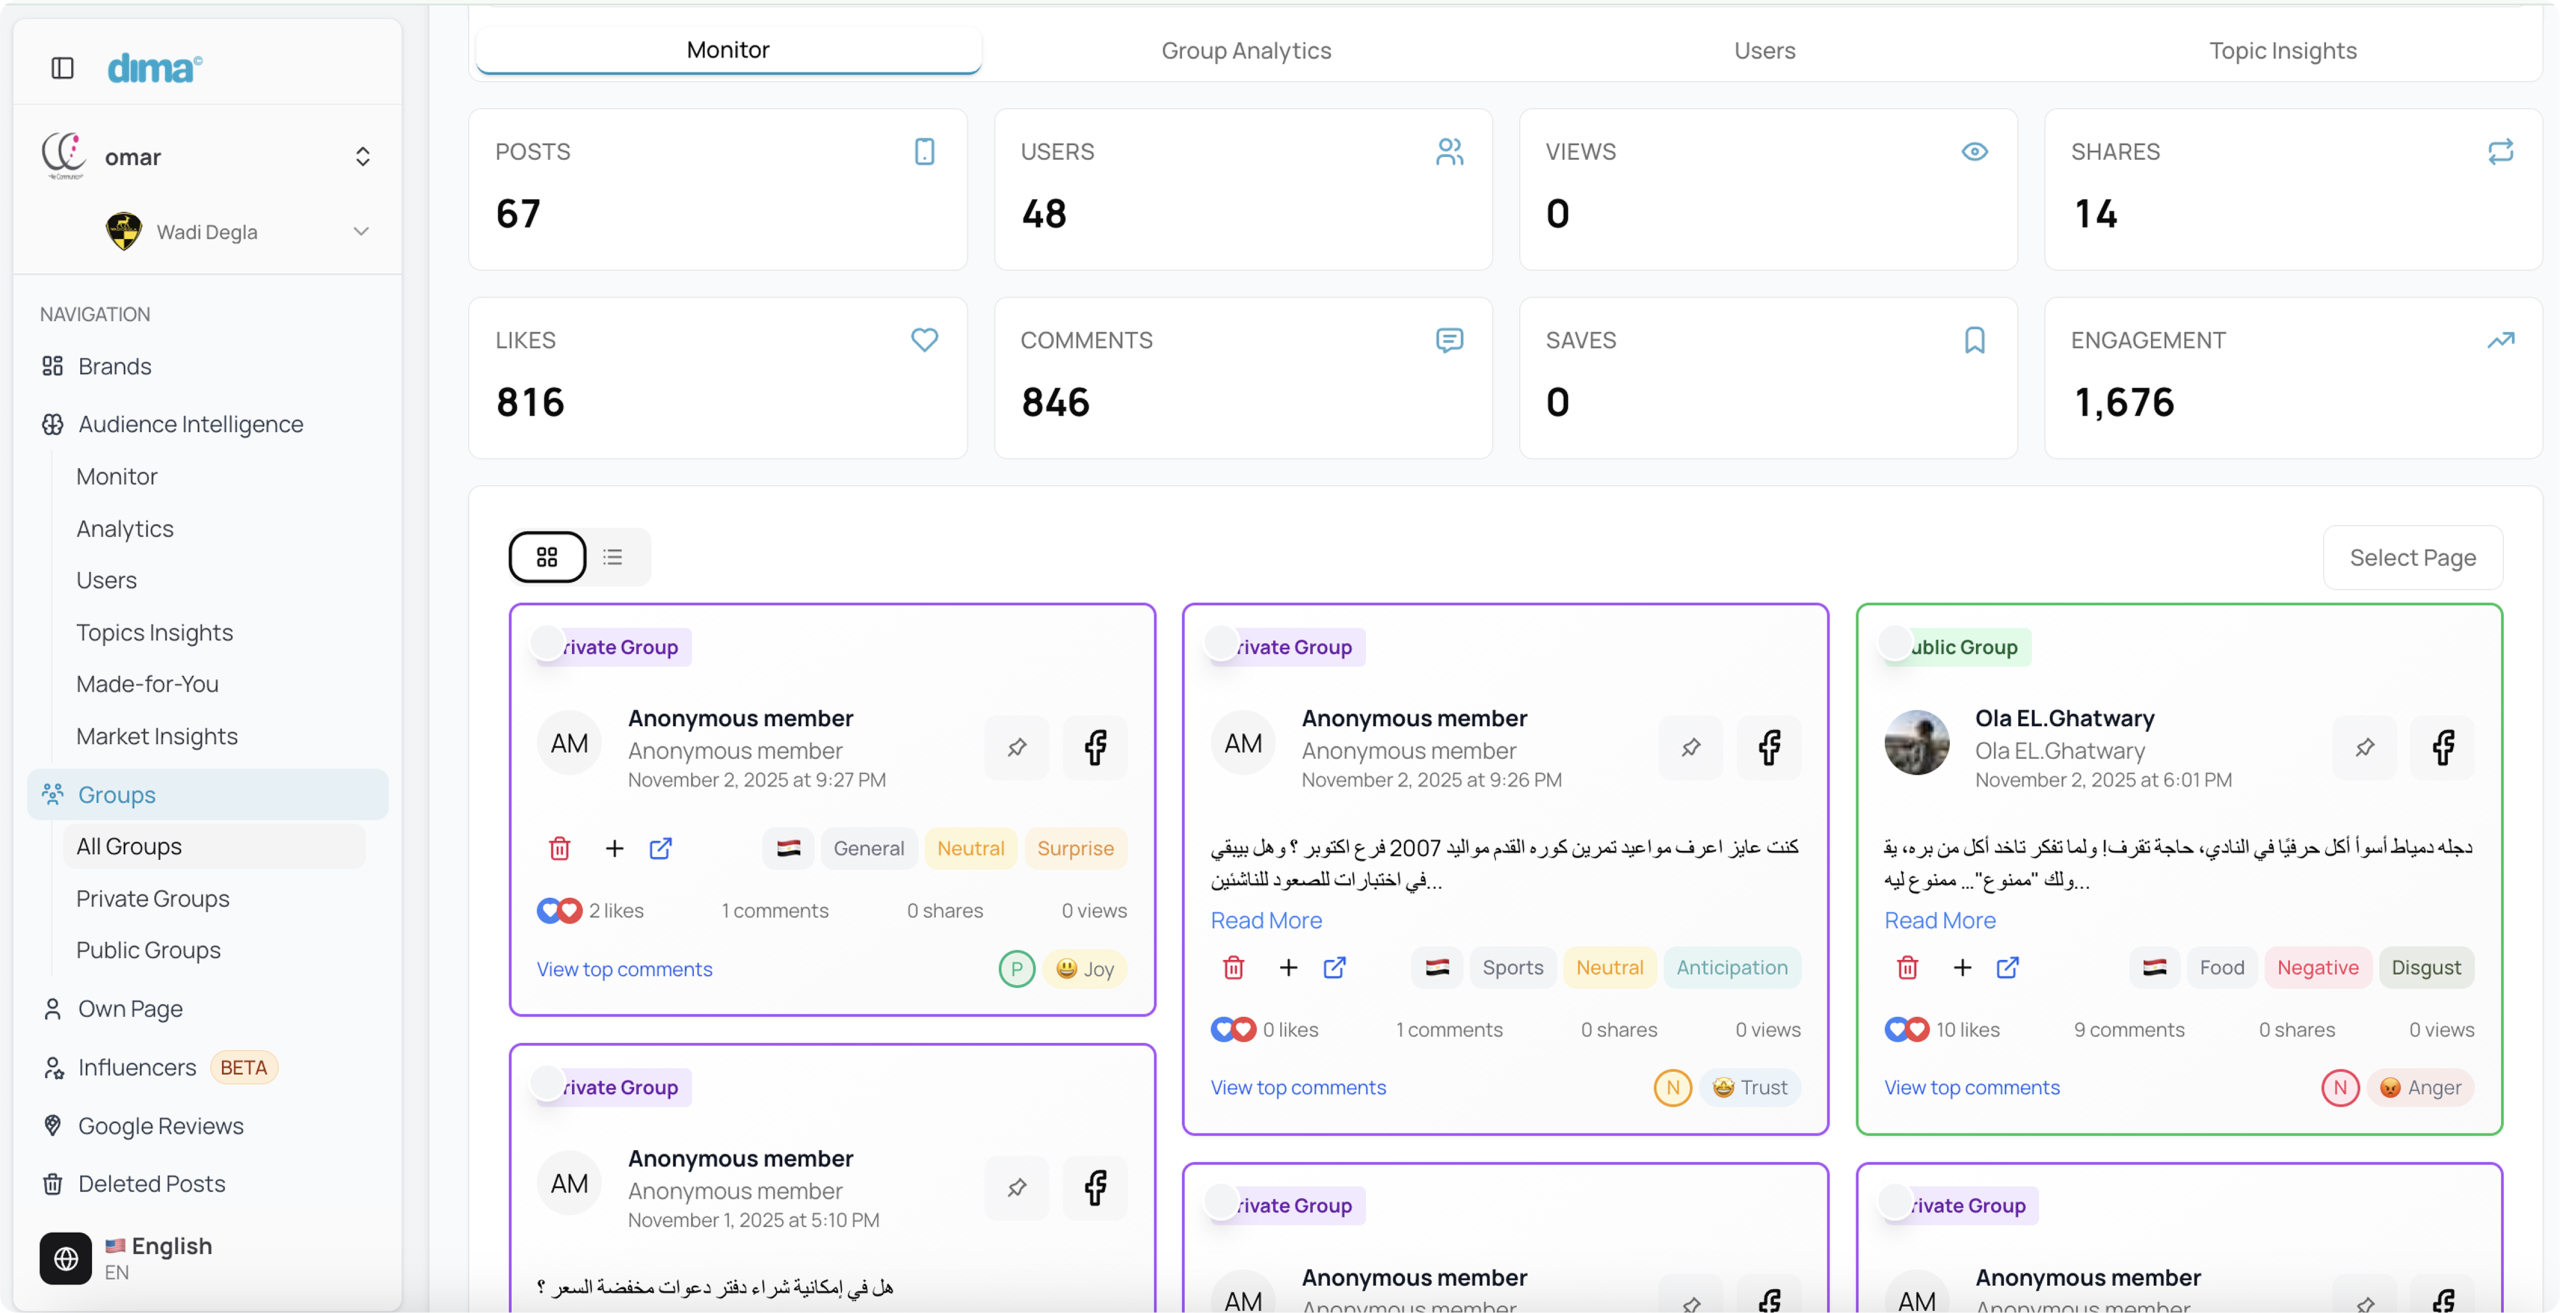
Task: Collapse the Audience Intelligence section
Action: click(x=190, y=424)
